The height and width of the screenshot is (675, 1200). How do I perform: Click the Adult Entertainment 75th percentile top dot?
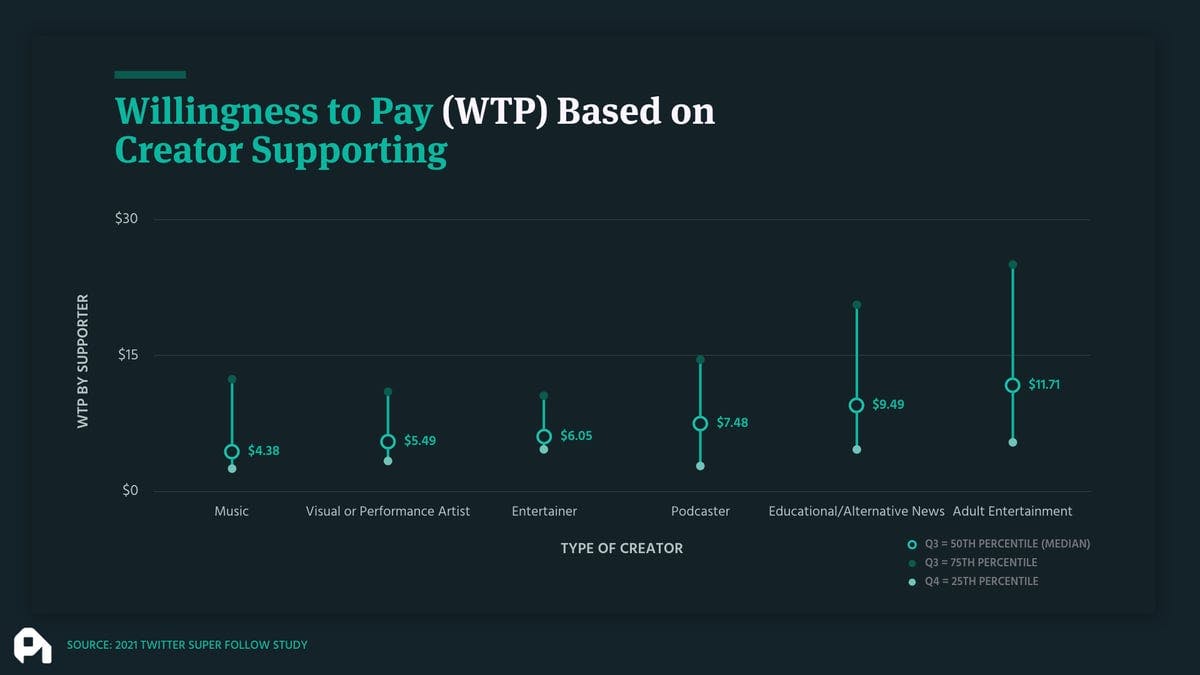(x=1012, y=265)
